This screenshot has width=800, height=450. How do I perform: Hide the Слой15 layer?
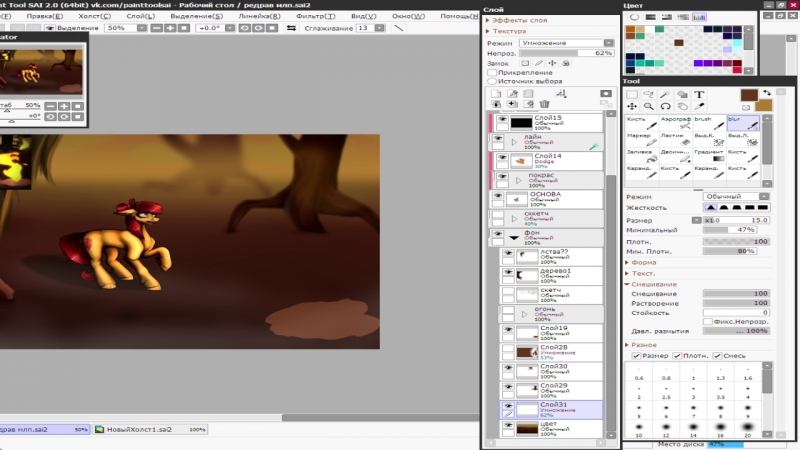click(502, 119)
